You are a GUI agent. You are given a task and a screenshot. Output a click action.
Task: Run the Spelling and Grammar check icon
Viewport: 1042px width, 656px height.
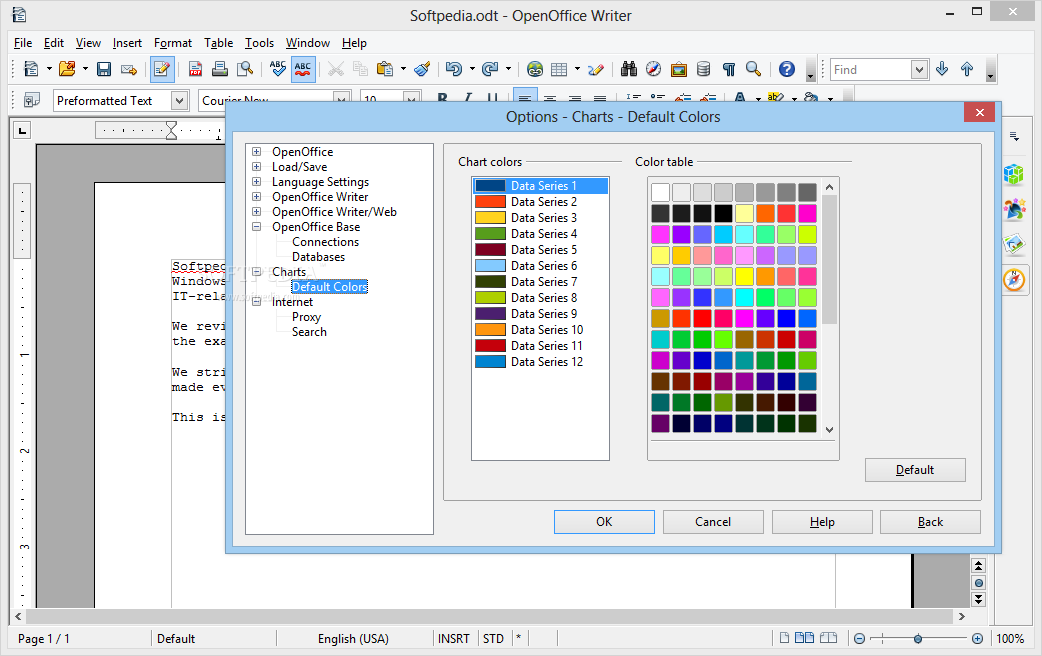point(278,69)
